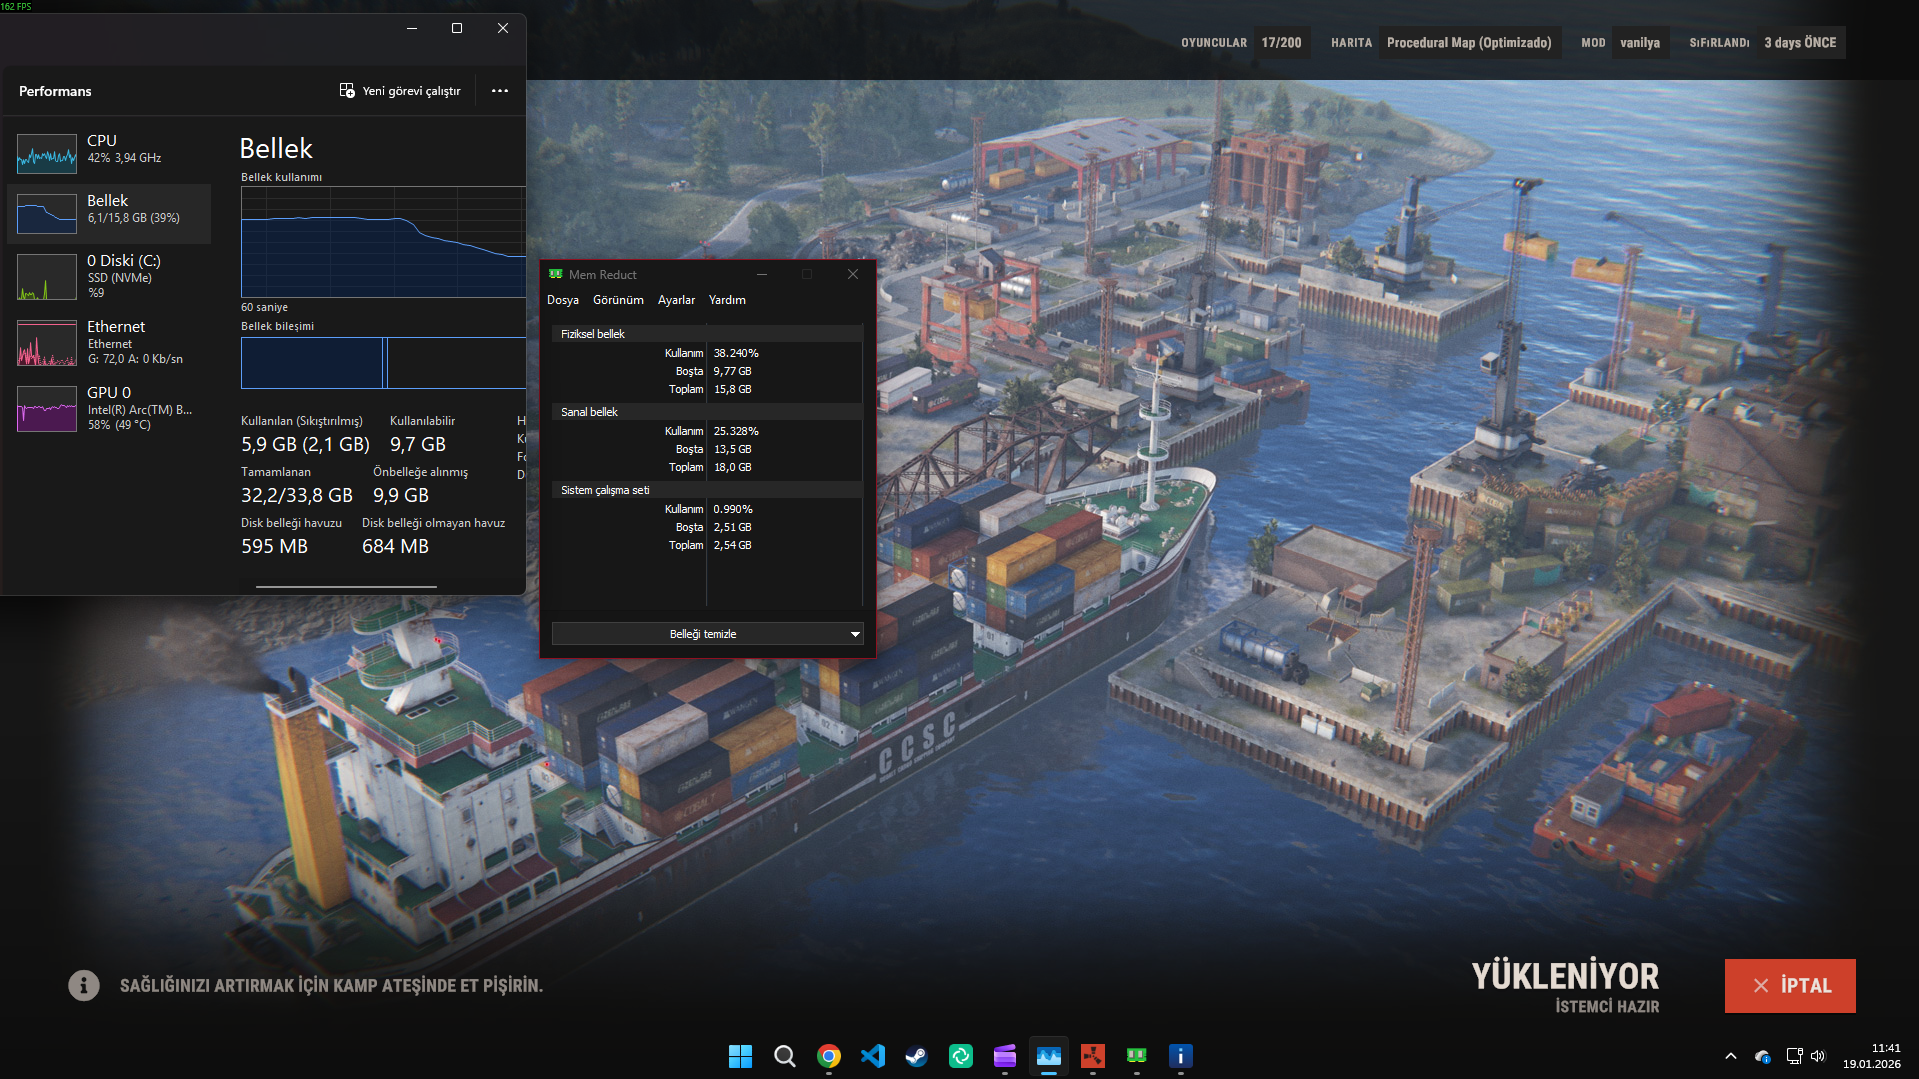The image size is (1919, 1079).
Task: Show hidden system tray icons
Action: (x=1731, y=1056)
